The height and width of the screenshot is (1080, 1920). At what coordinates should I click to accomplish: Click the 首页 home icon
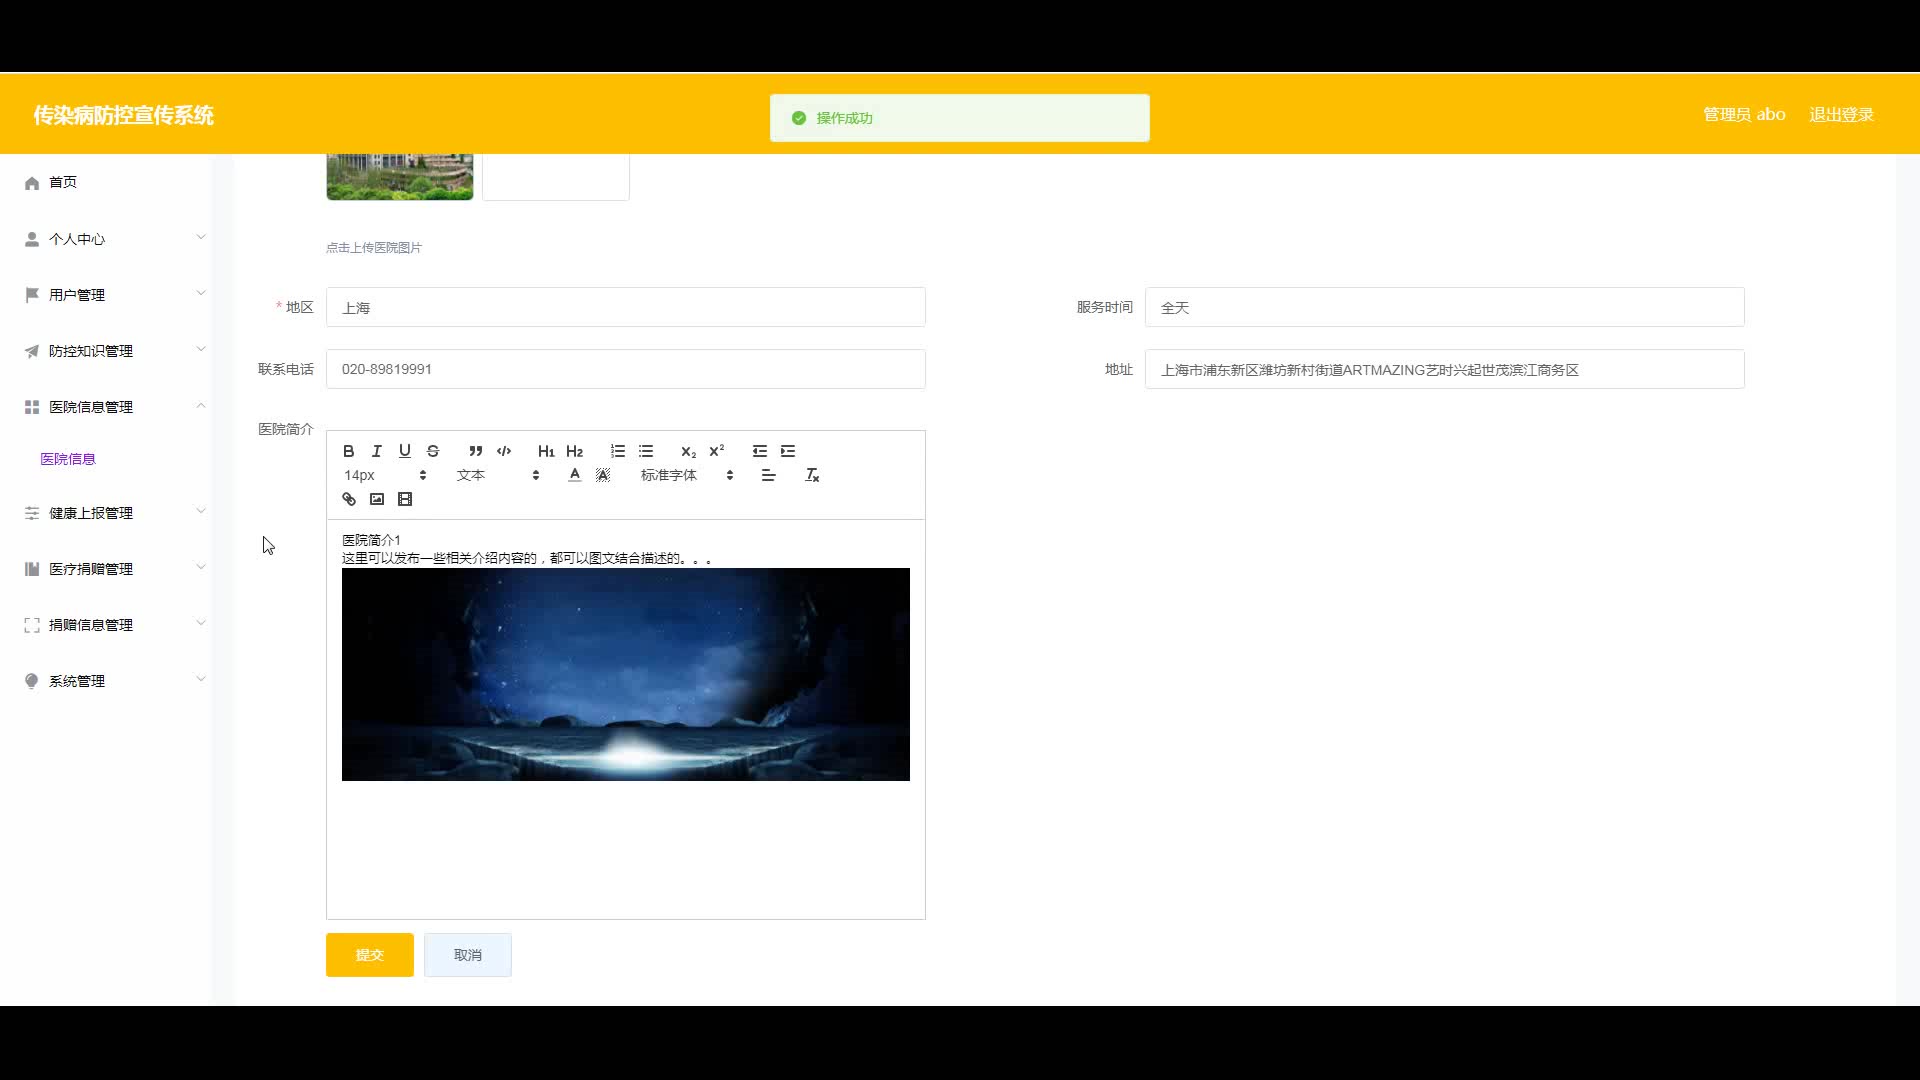[x=32, y=183]
